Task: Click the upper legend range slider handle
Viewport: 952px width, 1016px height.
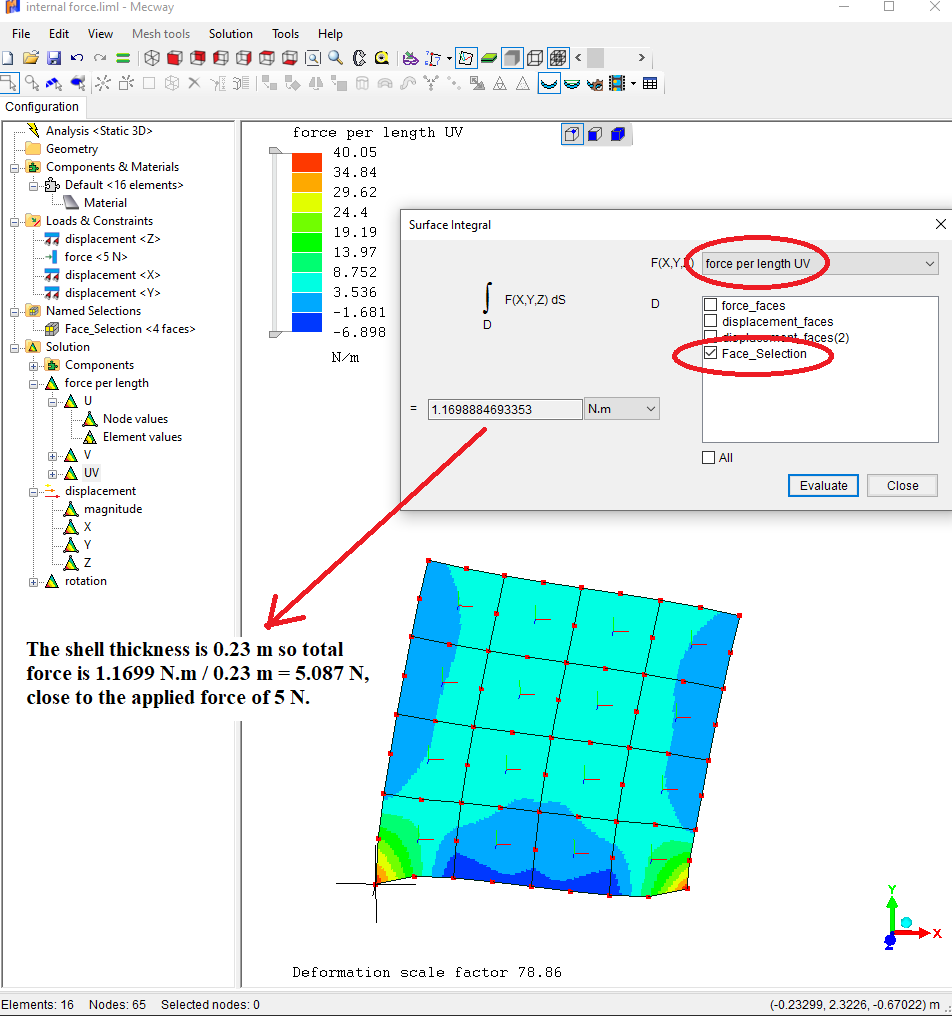Action: coord(275,150)
